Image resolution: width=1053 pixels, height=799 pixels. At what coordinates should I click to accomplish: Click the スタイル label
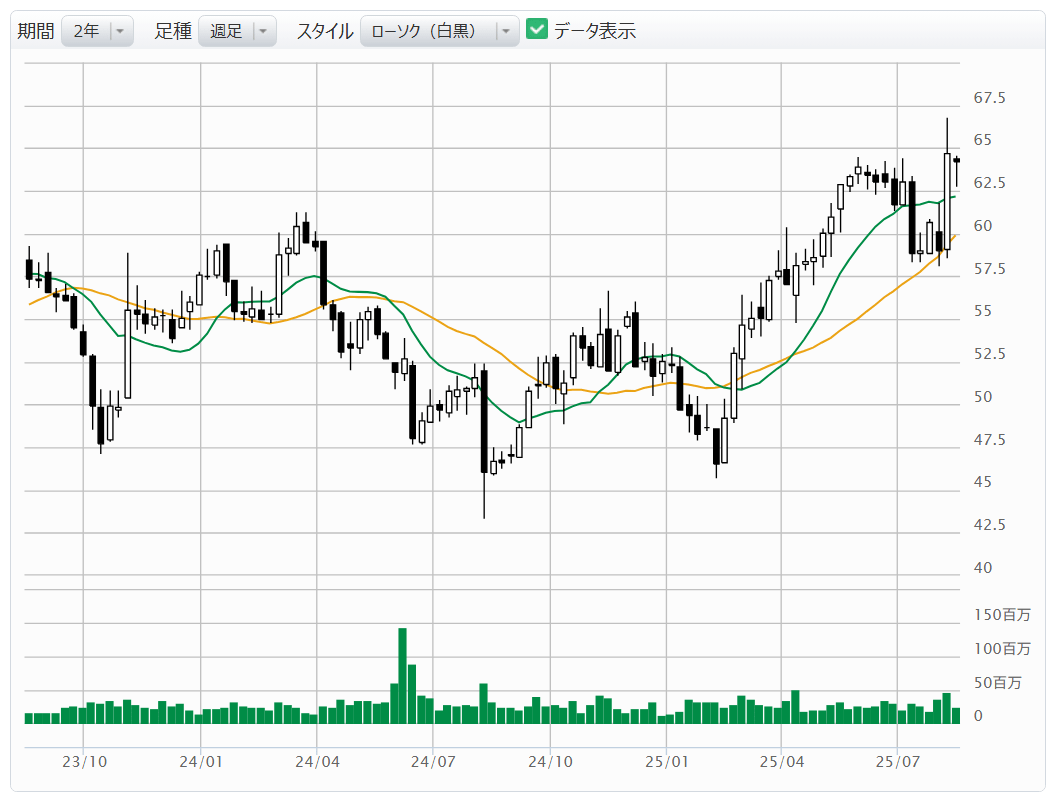[324, 31]
